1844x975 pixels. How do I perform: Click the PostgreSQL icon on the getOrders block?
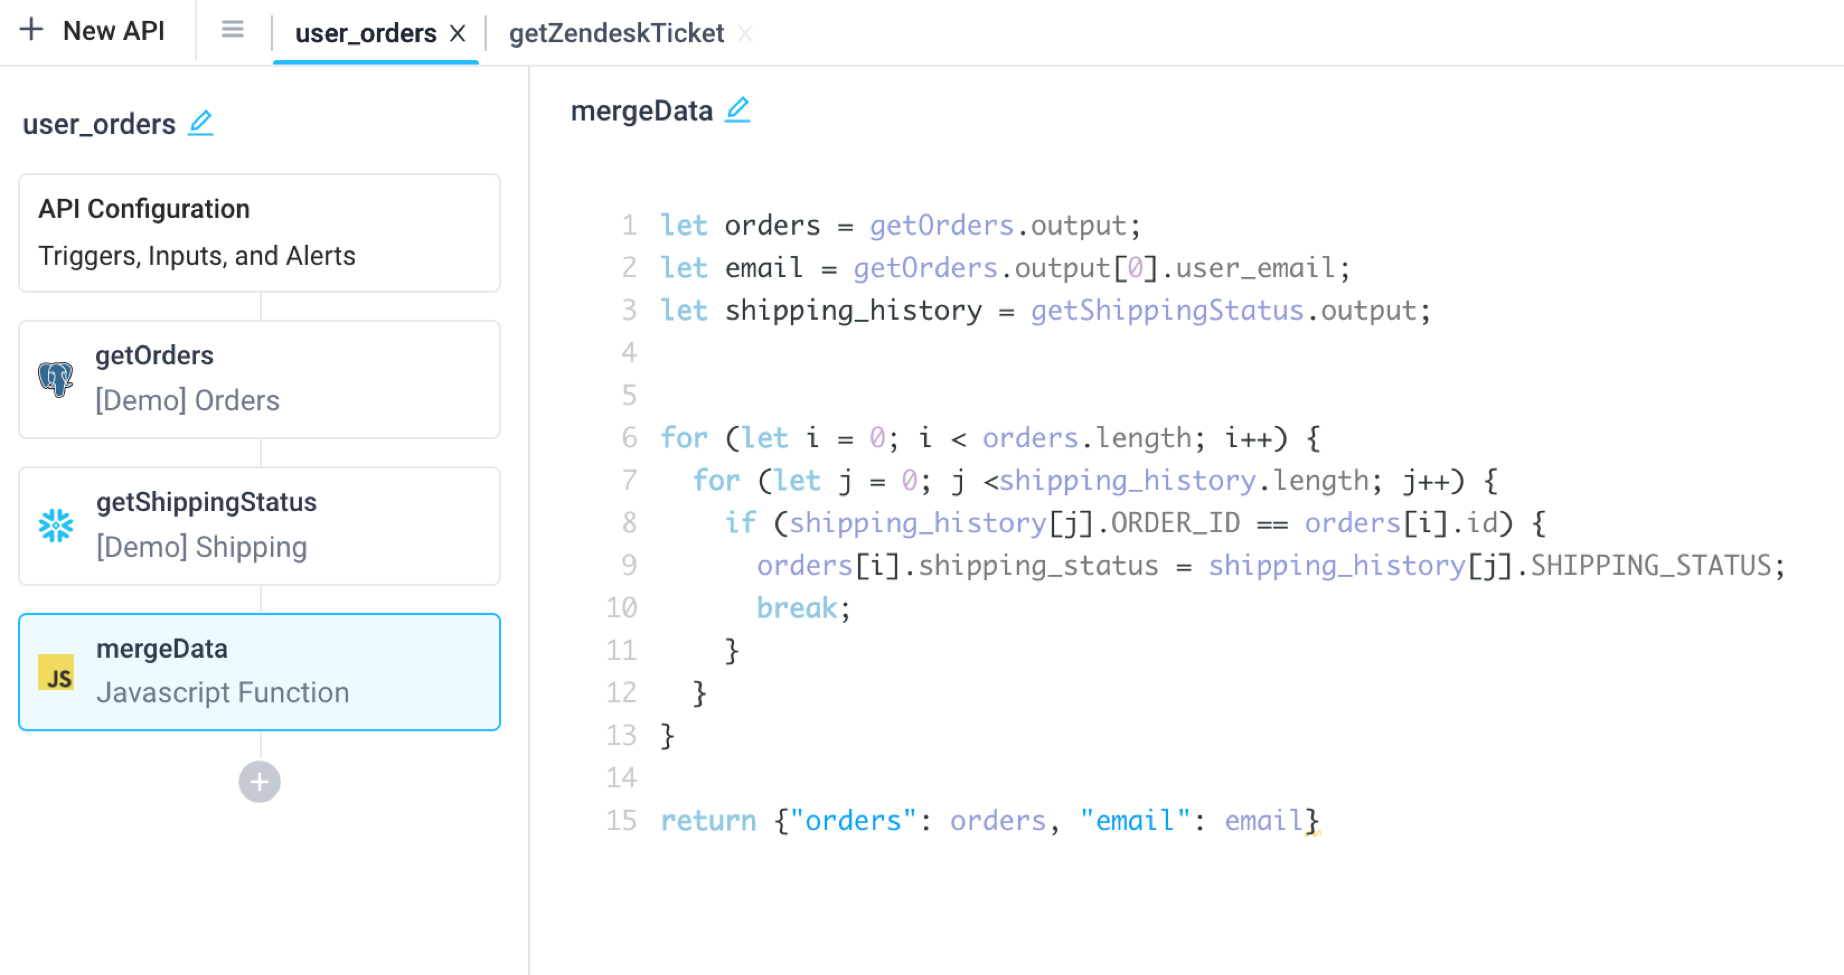pyautogui.click(x=57, y=379)
